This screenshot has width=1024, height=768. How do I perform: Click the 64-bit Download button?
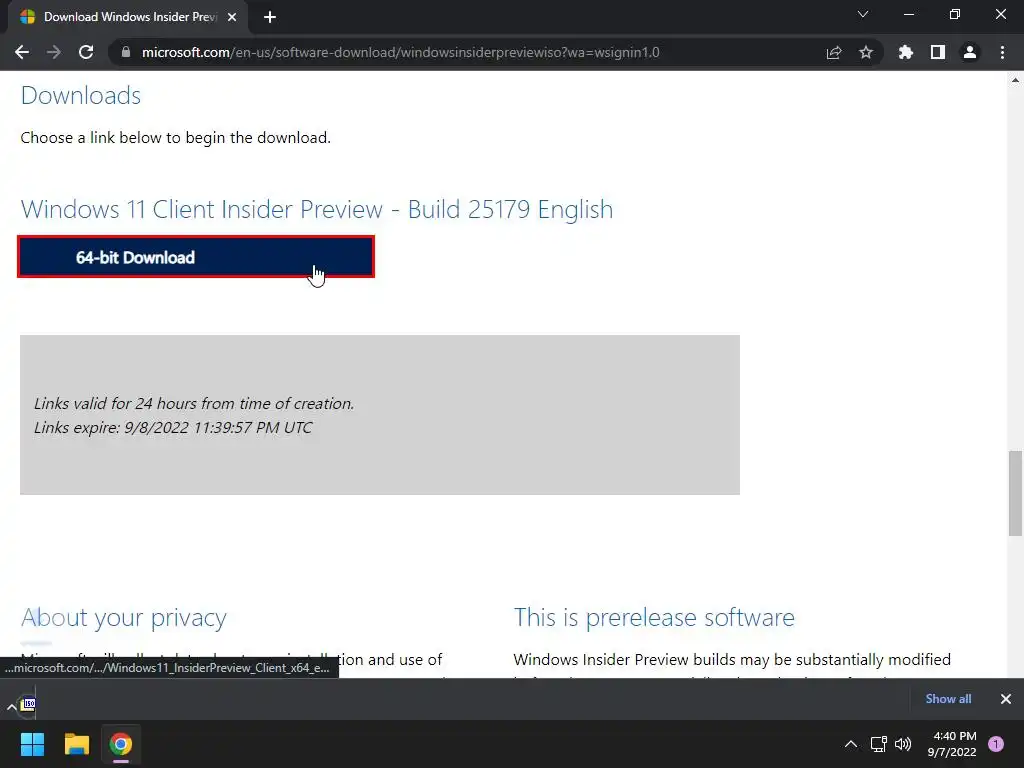[196, 257]
